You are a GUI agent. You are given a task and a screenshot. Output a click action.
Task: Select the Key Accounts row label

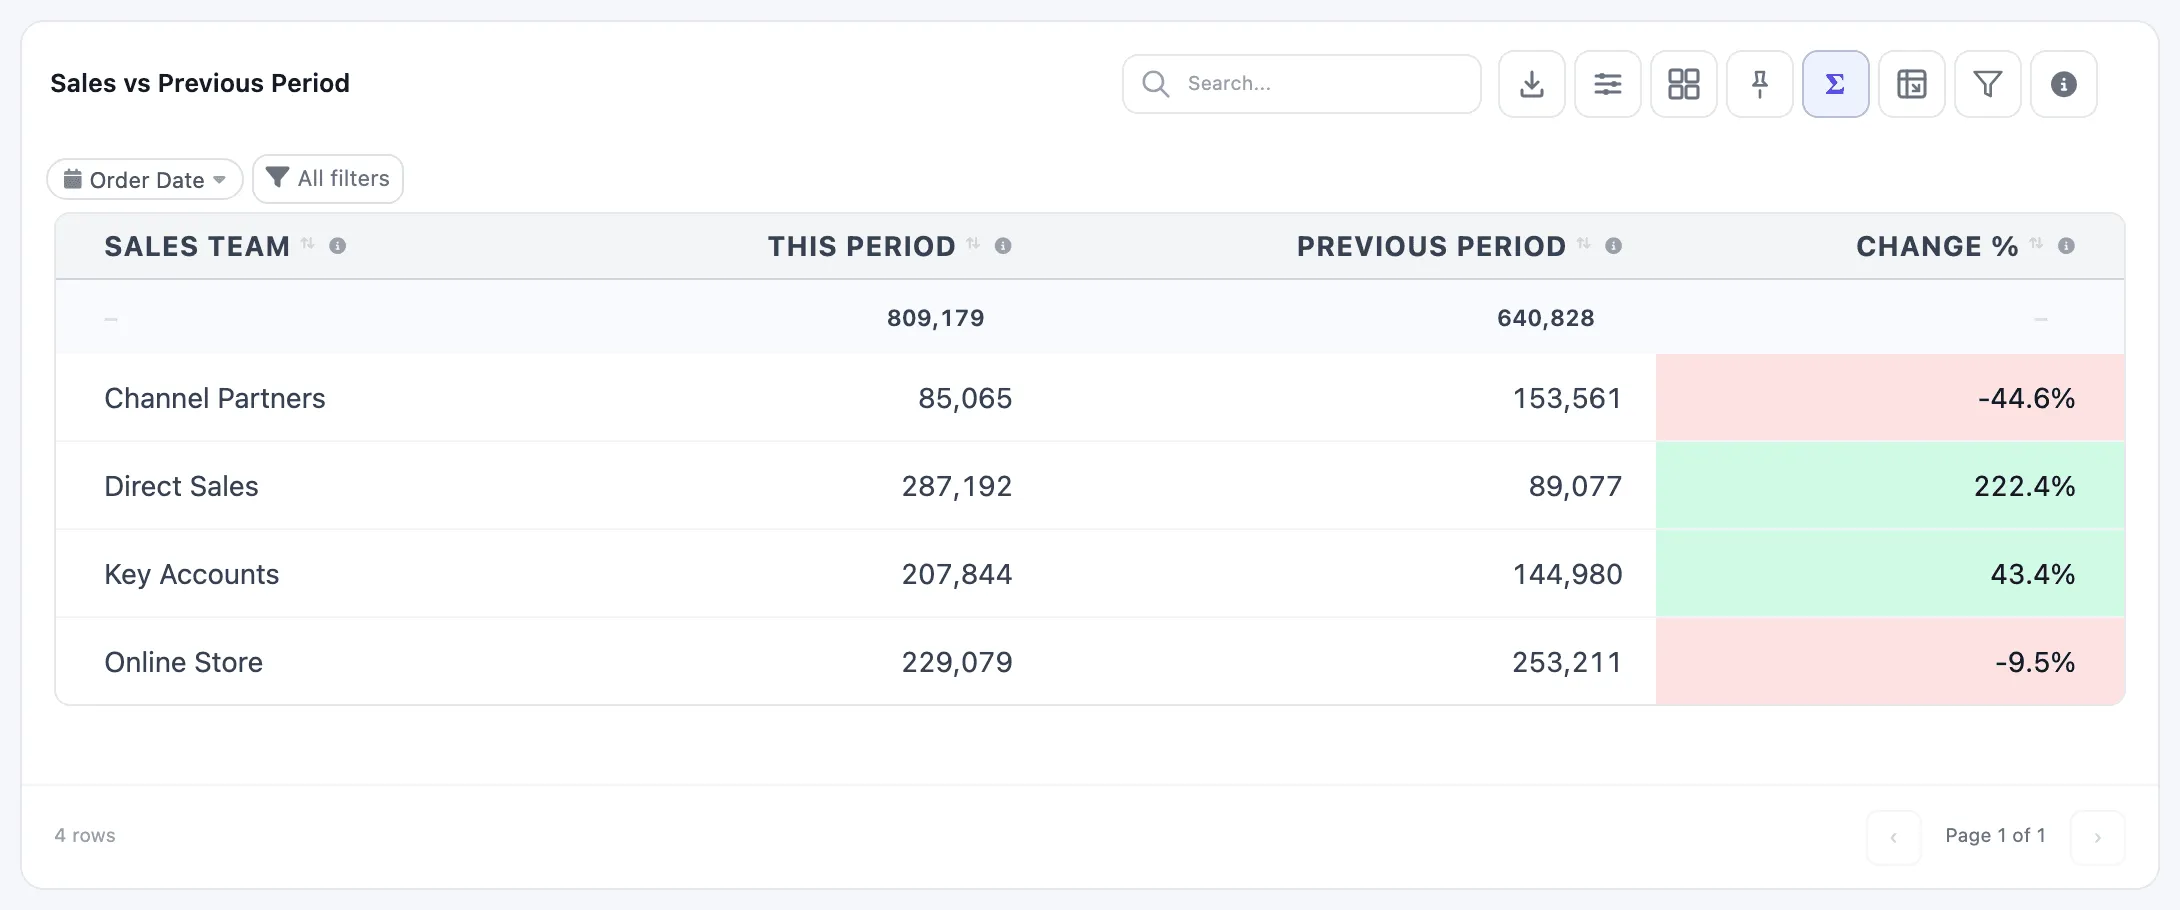click(192, 574)
